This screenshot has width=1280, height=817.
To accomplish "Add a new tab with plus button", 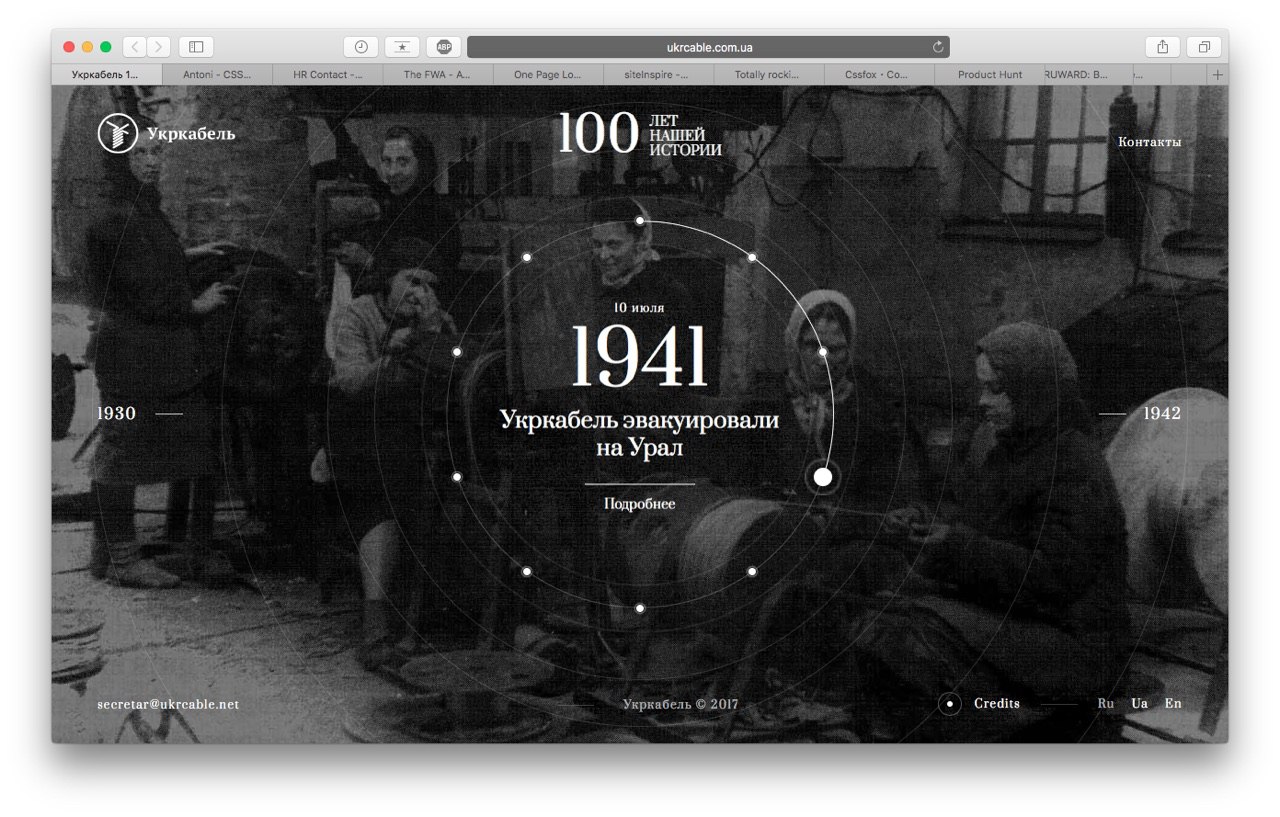I will click(1217, 75).
